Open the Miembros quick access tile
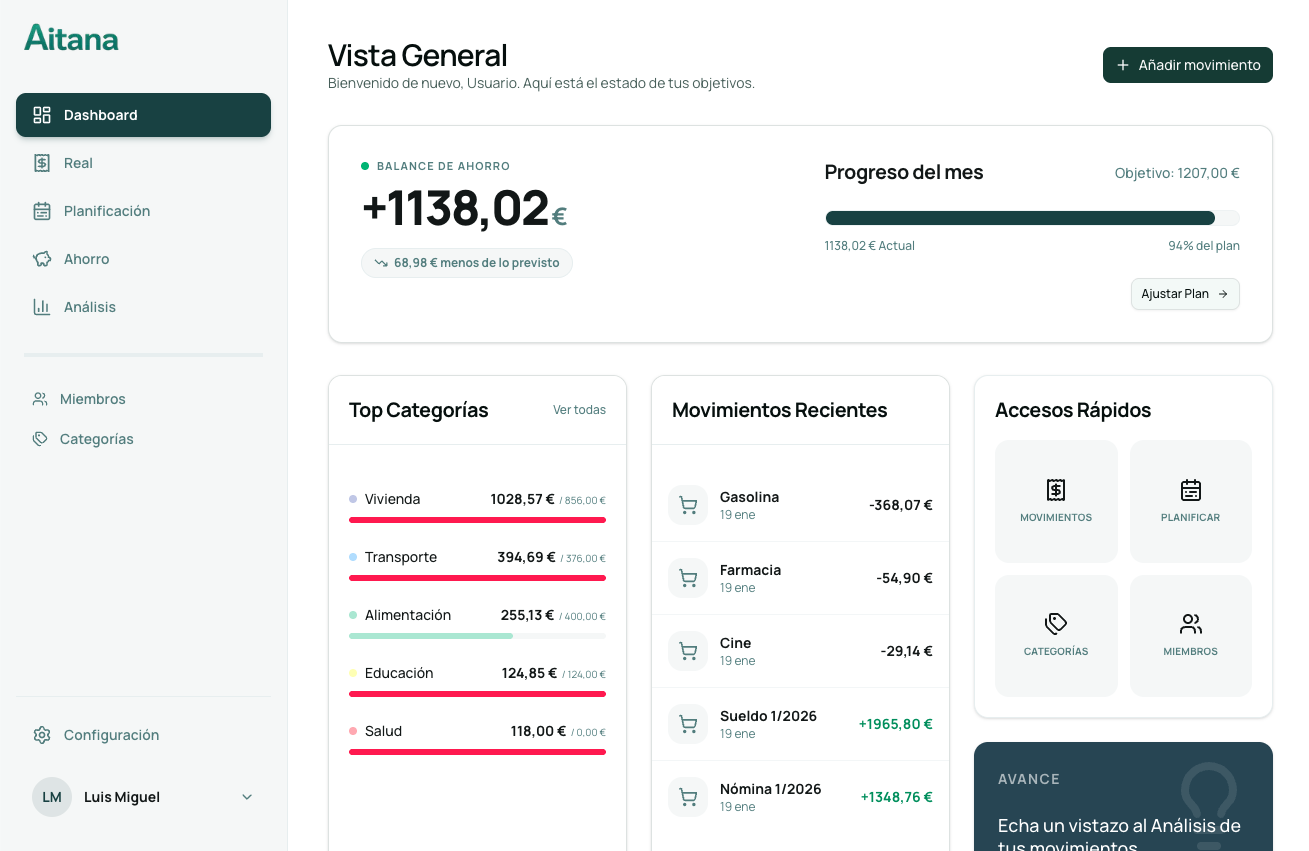1309x851 pixels. click(1190, 635)
